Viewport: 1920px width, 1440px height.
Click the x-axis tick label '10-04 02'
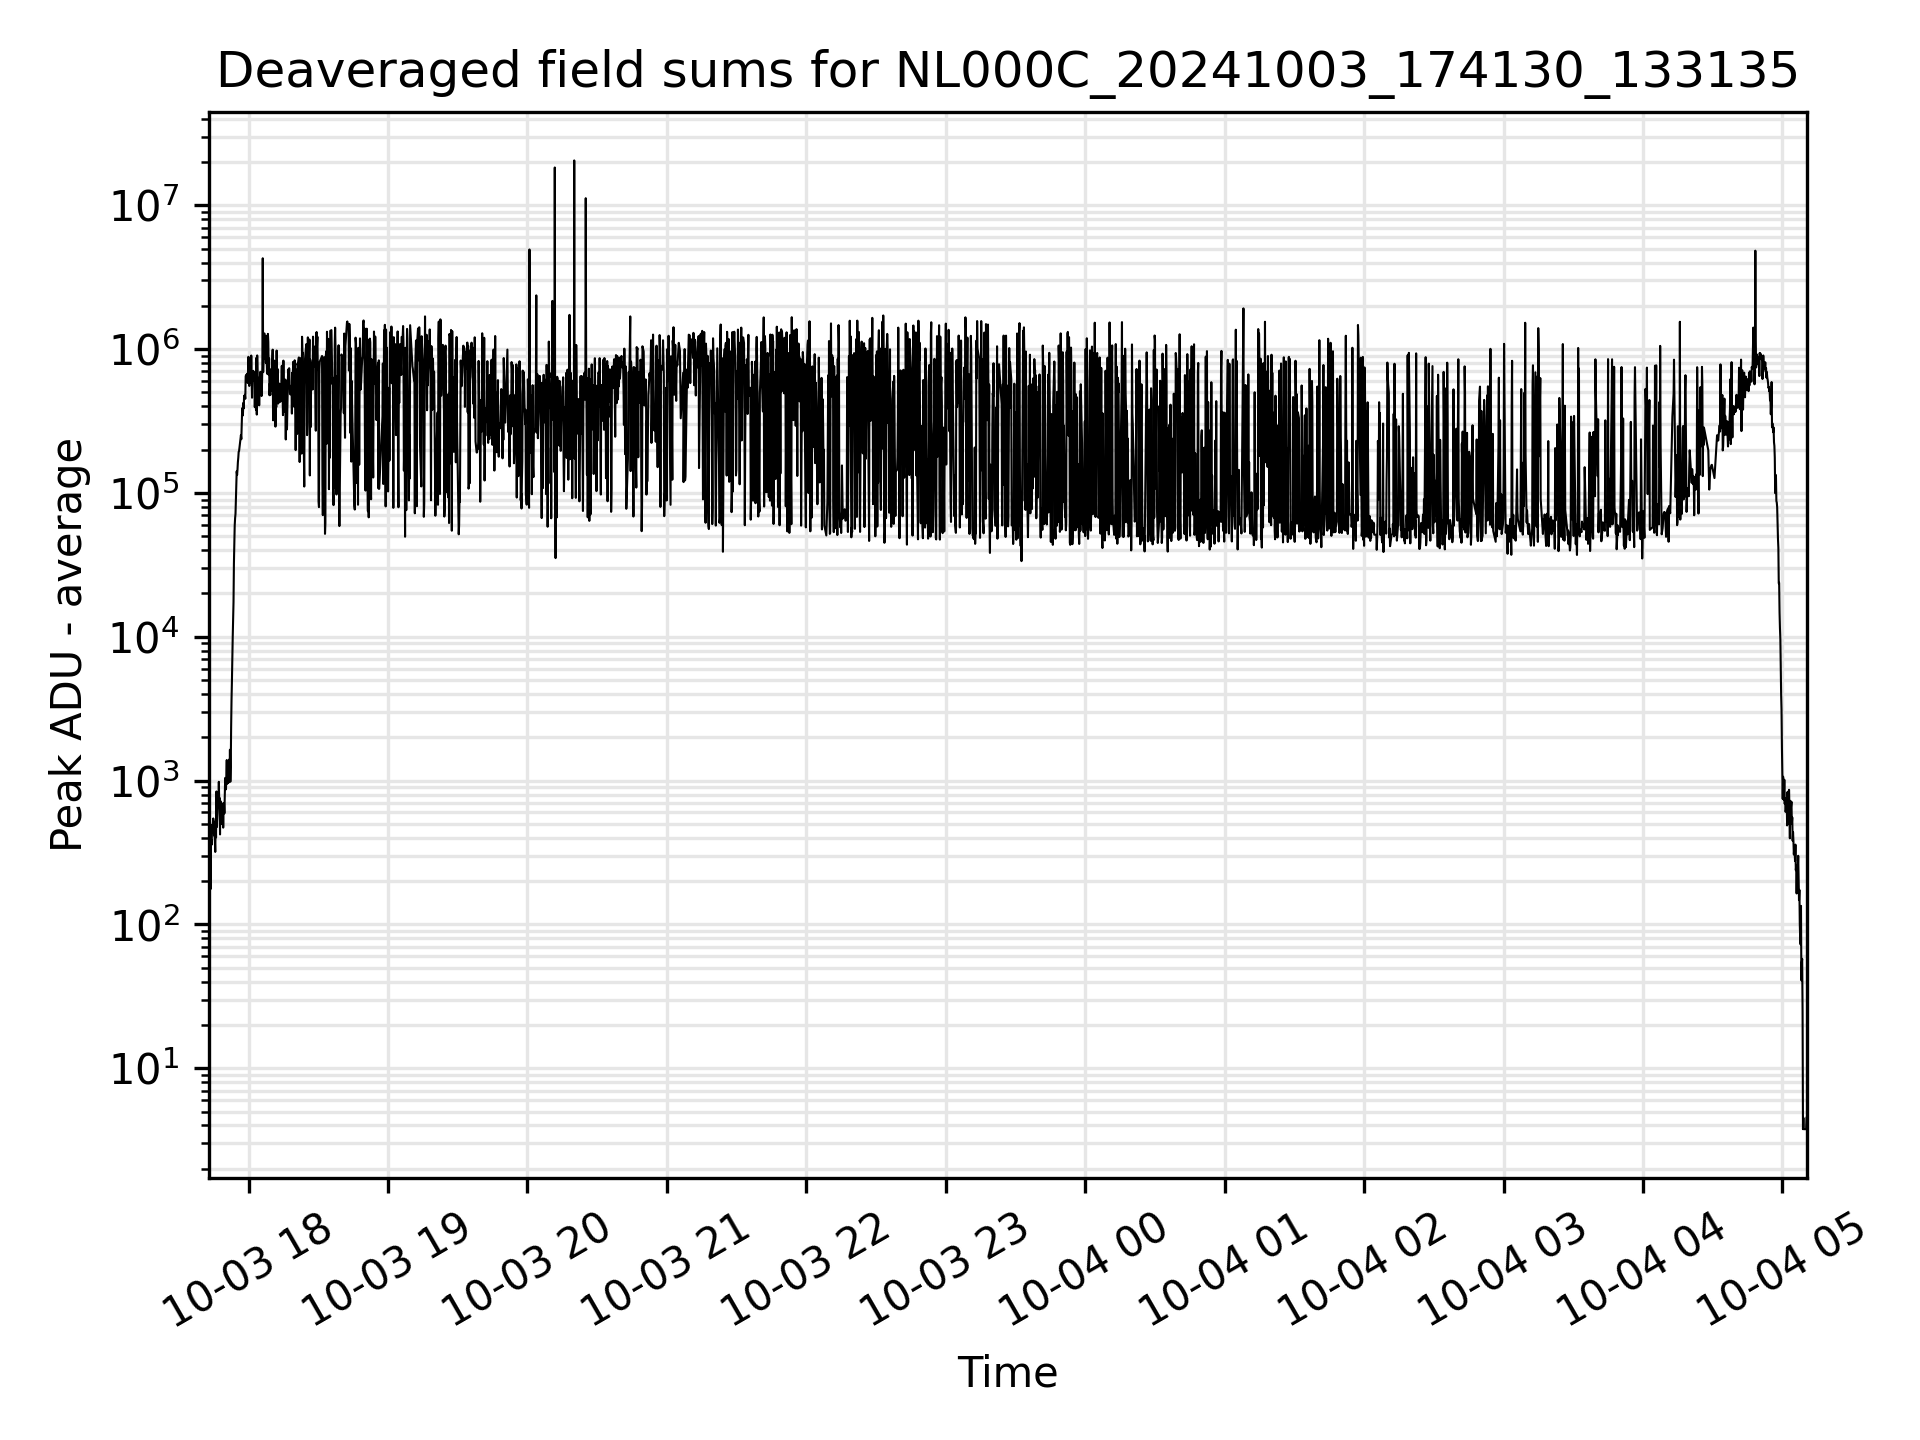click(1363, 1269)
